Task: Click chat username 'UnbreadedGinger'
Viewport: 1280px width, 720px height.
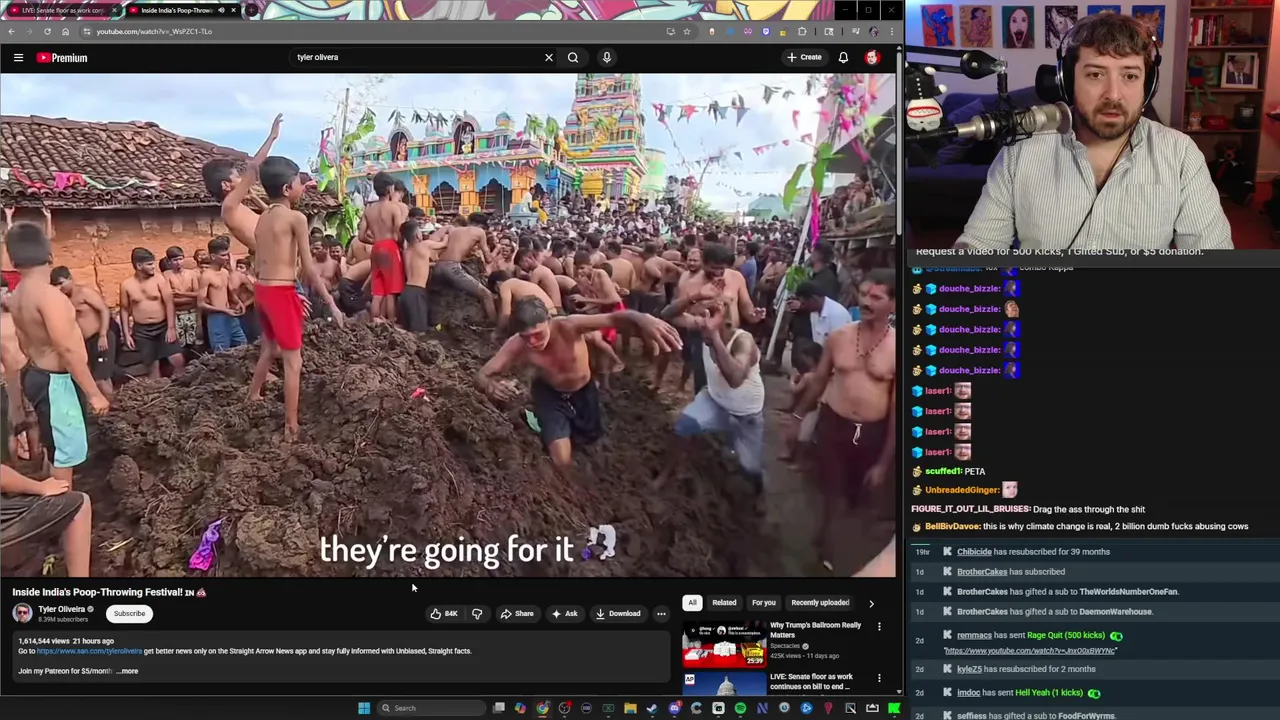Action: click(x=961, y=490)
